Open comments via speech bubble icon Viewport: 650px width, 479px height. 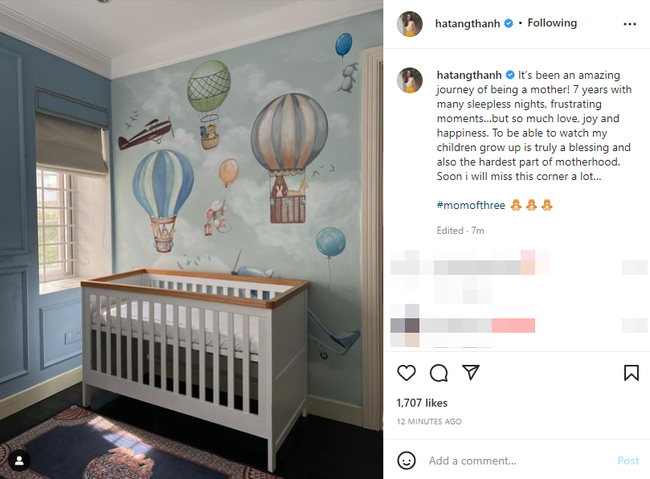439,373
